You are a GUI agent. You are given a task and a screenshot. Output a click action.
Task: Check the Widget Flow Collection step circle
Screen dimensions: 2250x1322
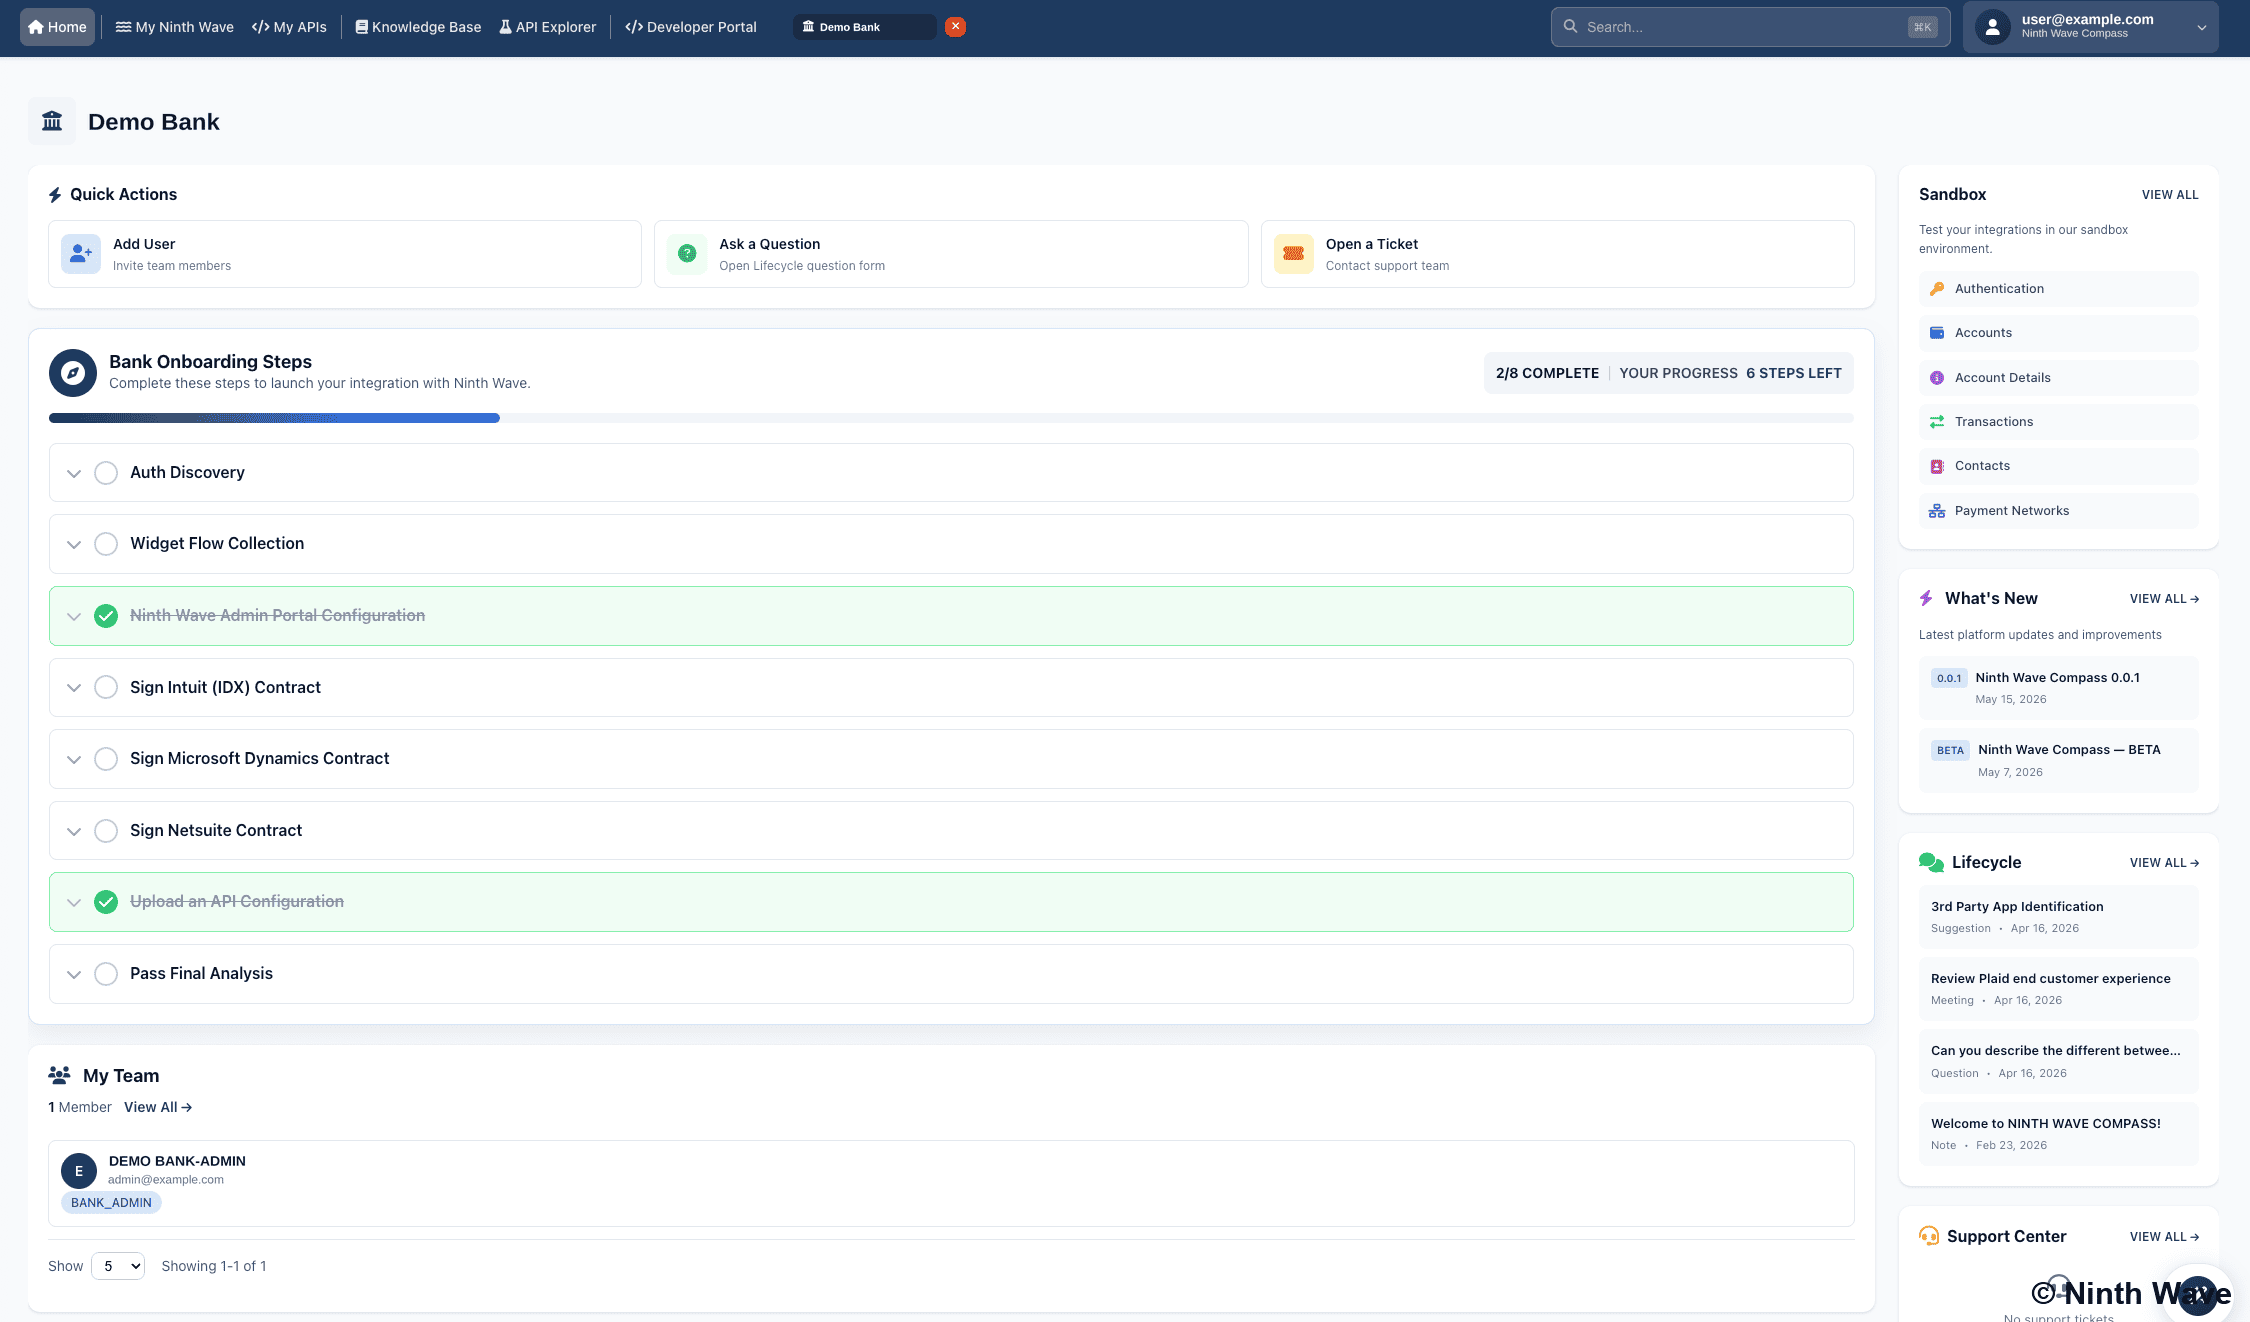pyautogui.click(x=106, y=544)
